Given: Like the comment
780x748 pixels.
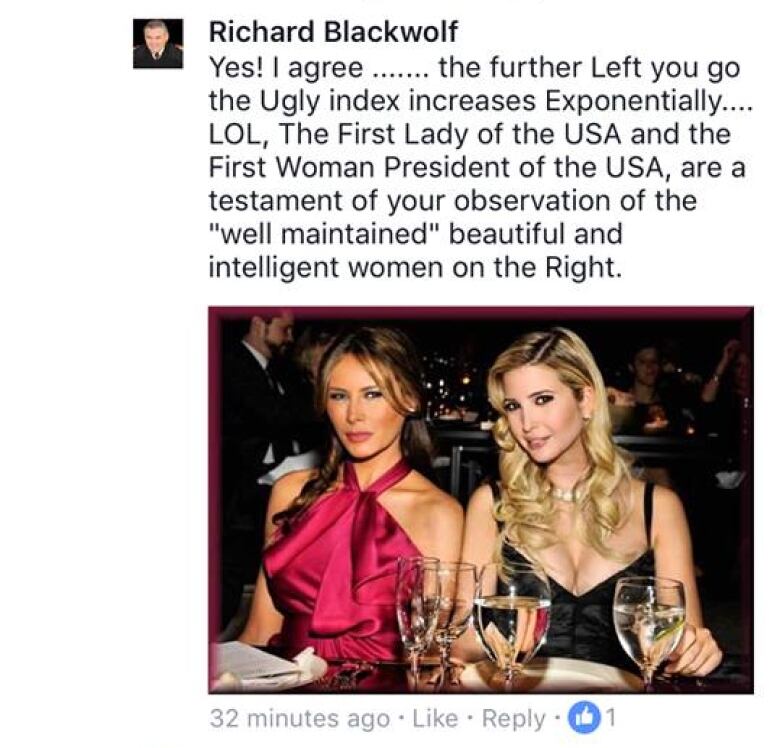Looking at the screenshot, I should click(435, 718).
